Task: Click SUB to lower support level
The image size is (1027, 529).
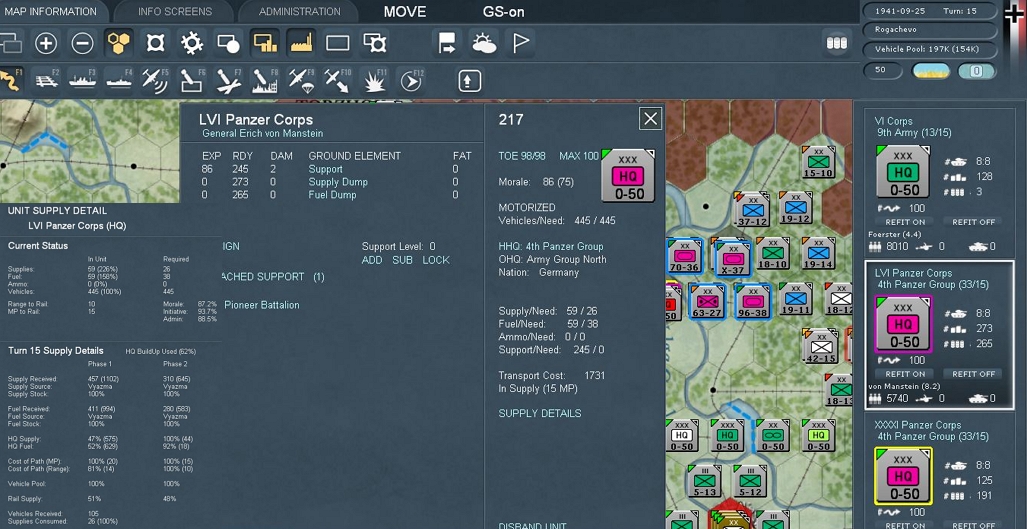Action: coord(402,260)
